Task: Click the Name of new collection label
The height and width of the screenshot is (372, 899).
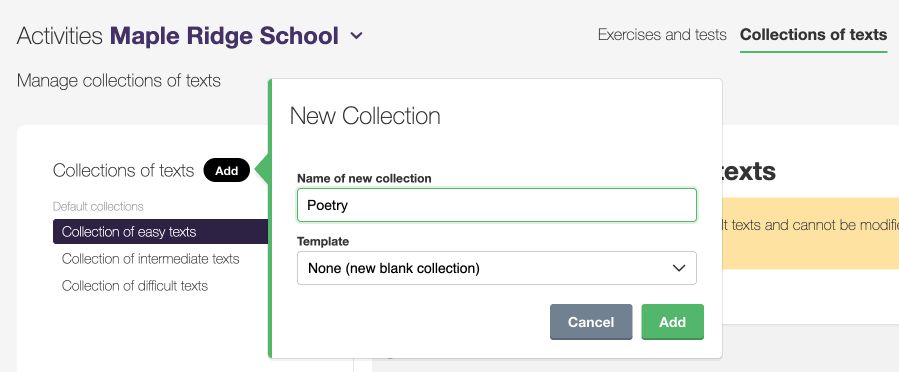Action: point(364,178)
